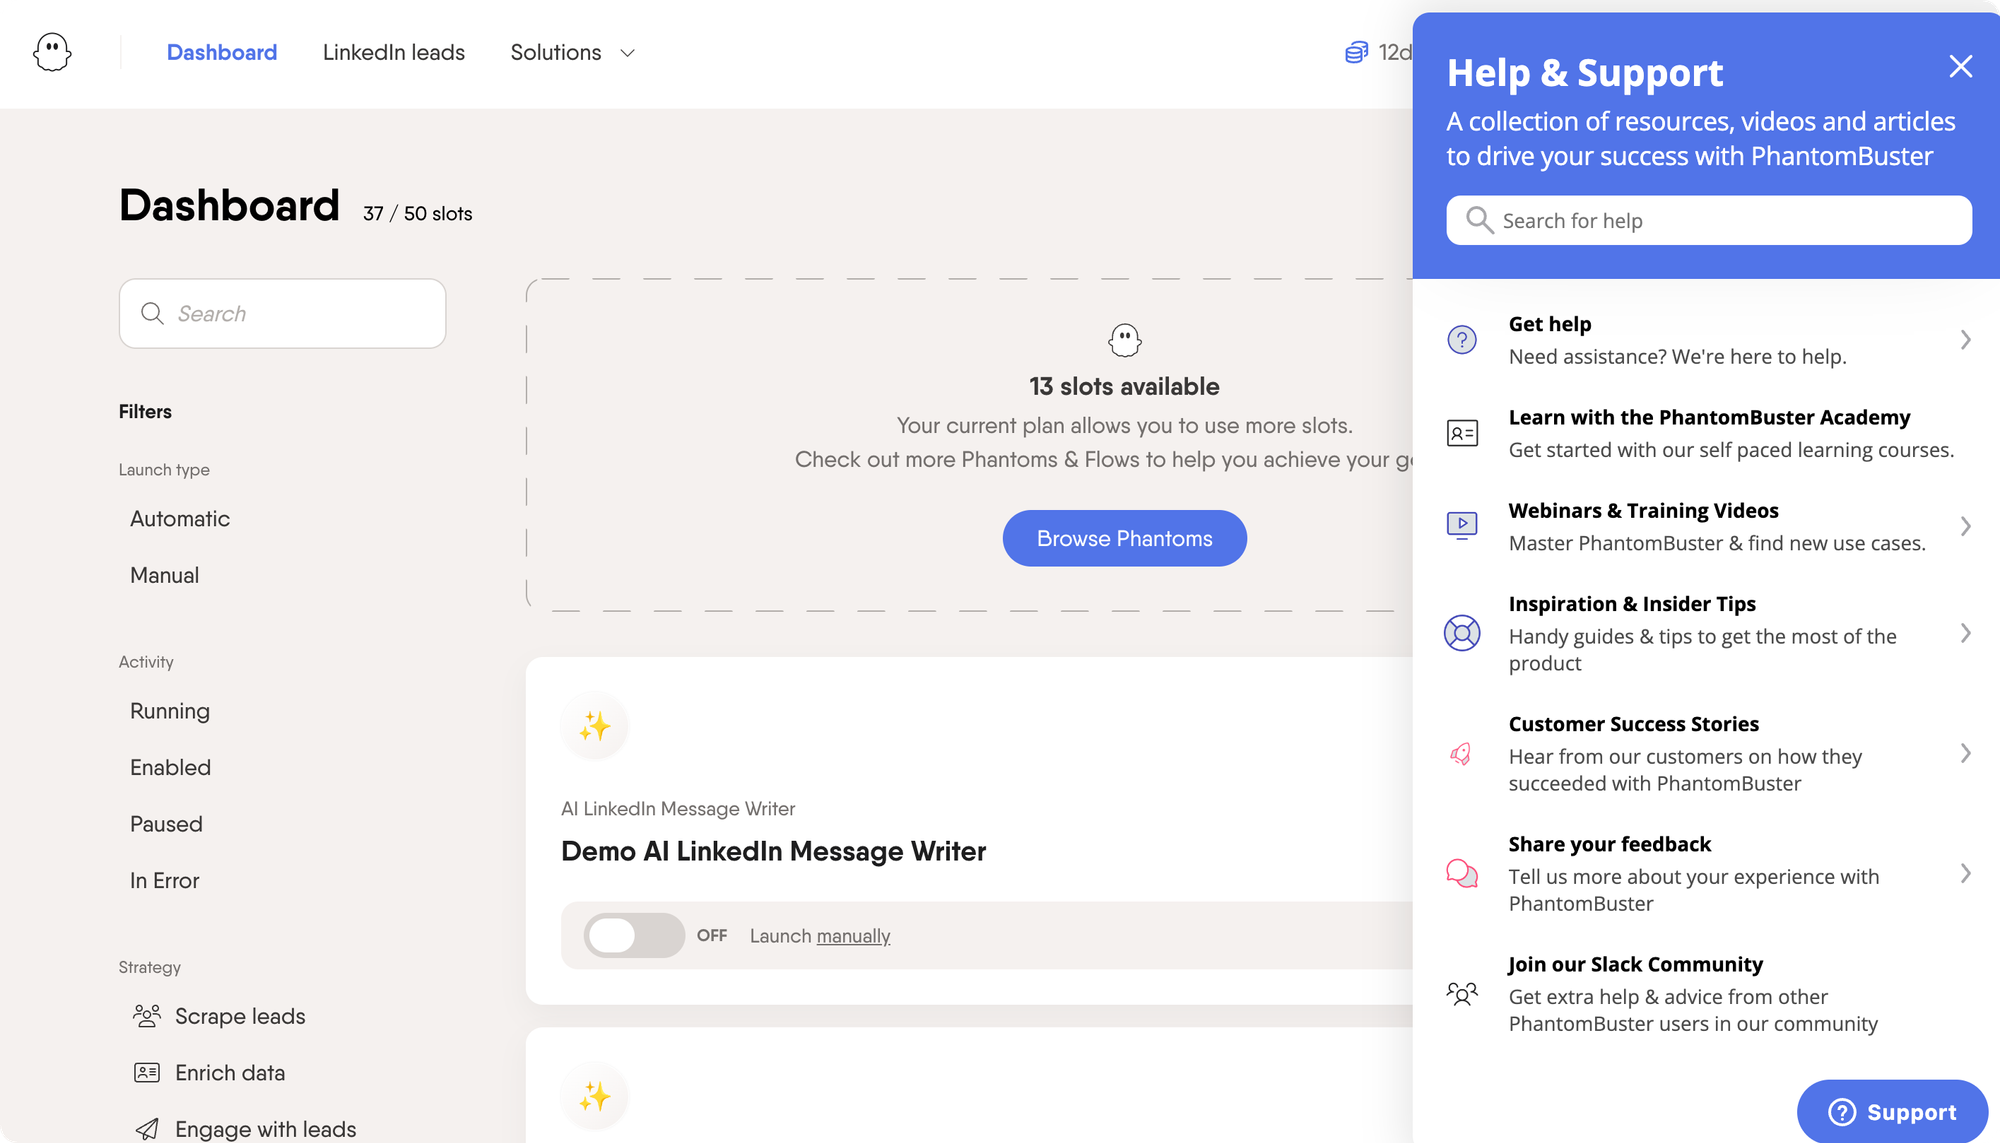Click the help search magnifier icon

(1479, 219)
